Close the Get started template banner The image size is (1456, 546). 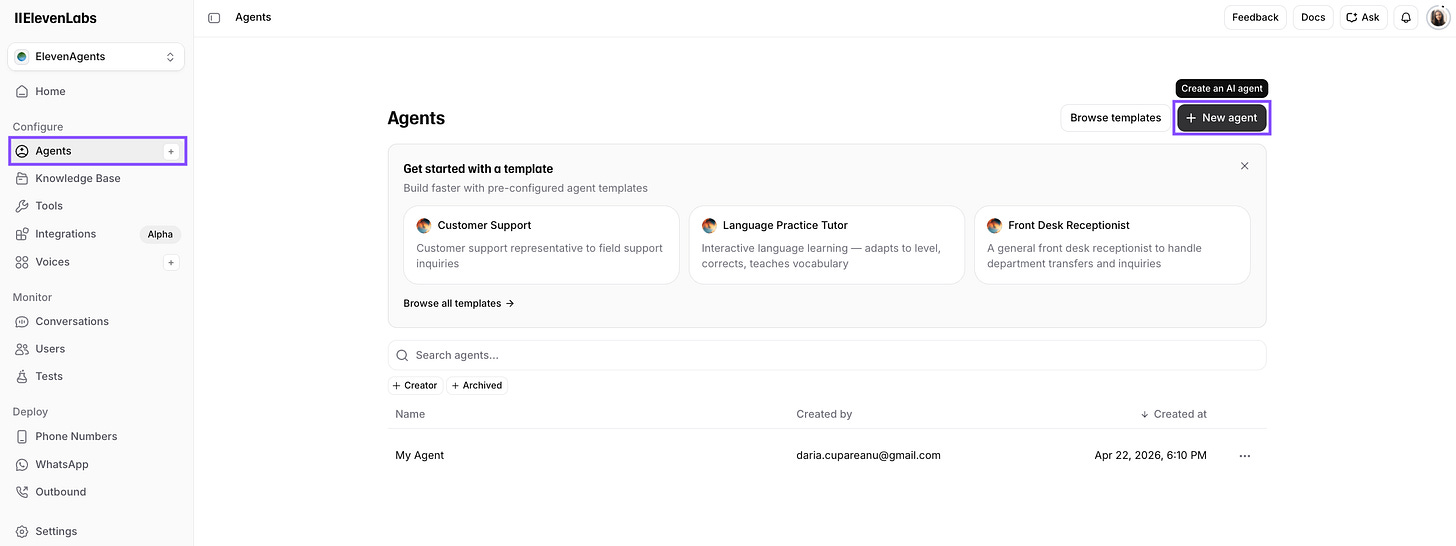(x=1244, y=166)
